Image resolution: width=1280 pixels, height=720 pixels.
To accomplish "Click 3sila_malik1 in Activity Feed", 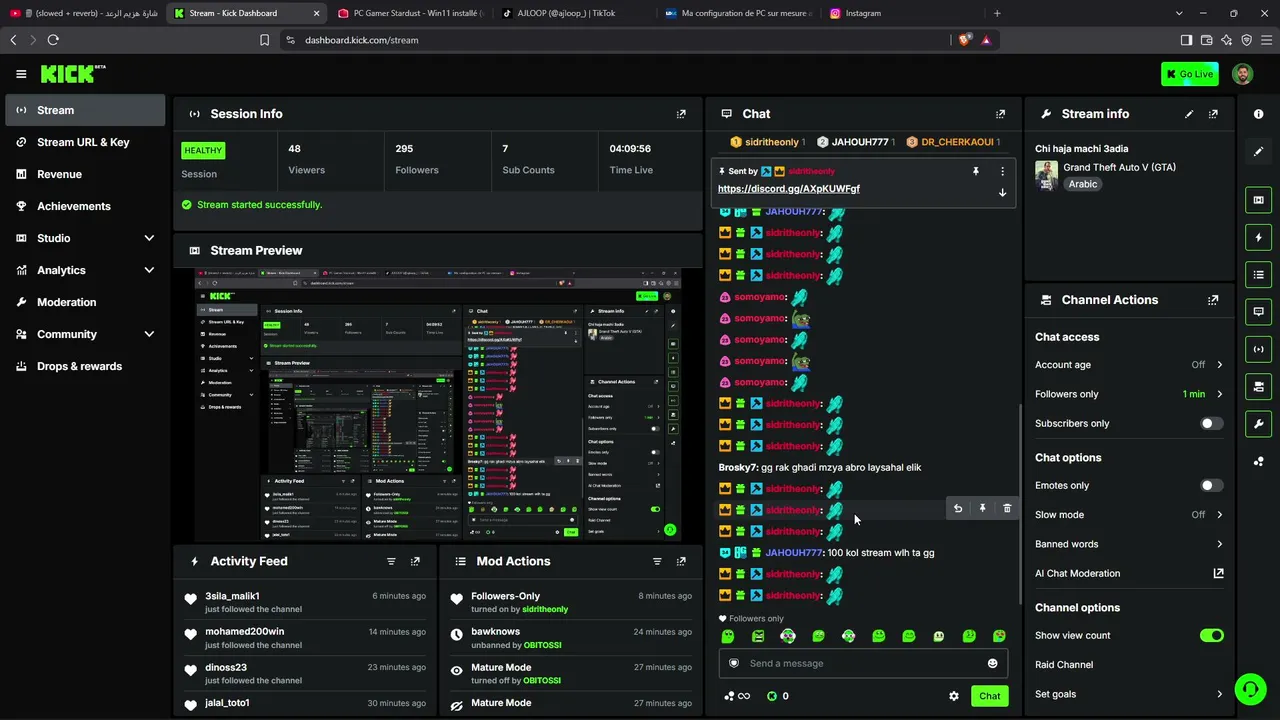I will (x=232, y=596).
